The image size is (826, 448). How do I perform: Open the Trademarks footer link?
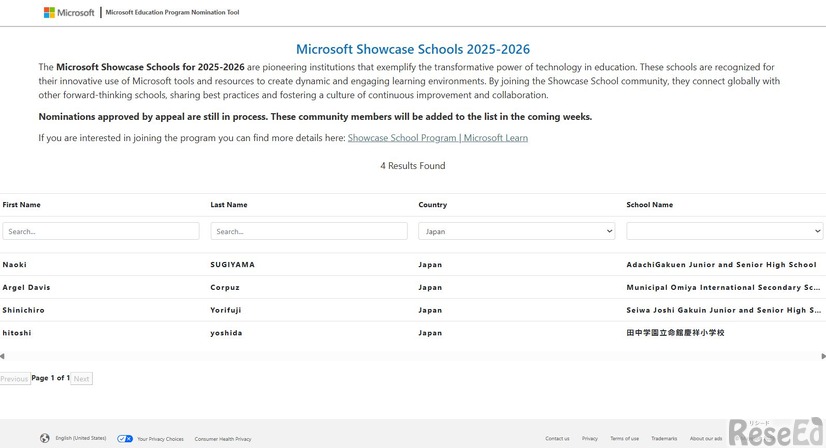(664, 438)
